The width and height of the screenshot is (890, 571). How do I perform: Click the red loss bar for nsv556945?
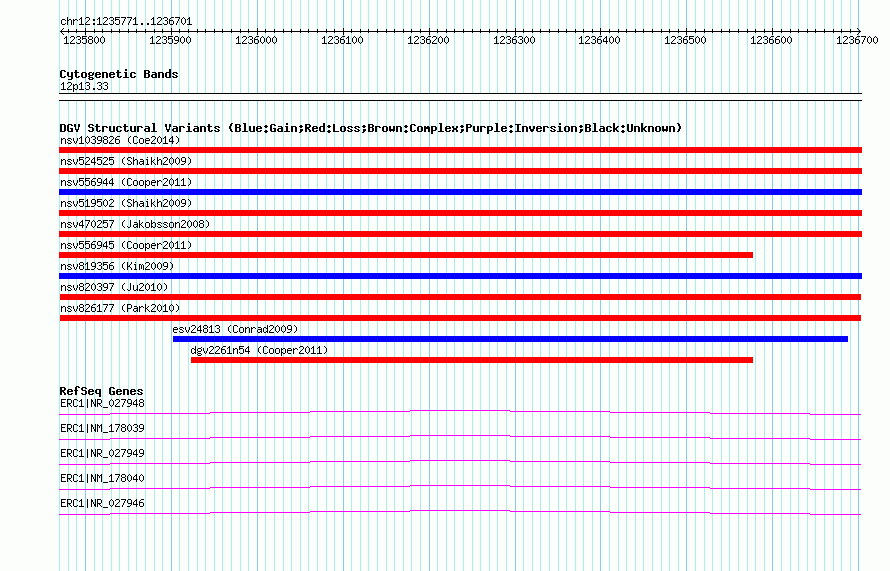click(x=406, y=255)
